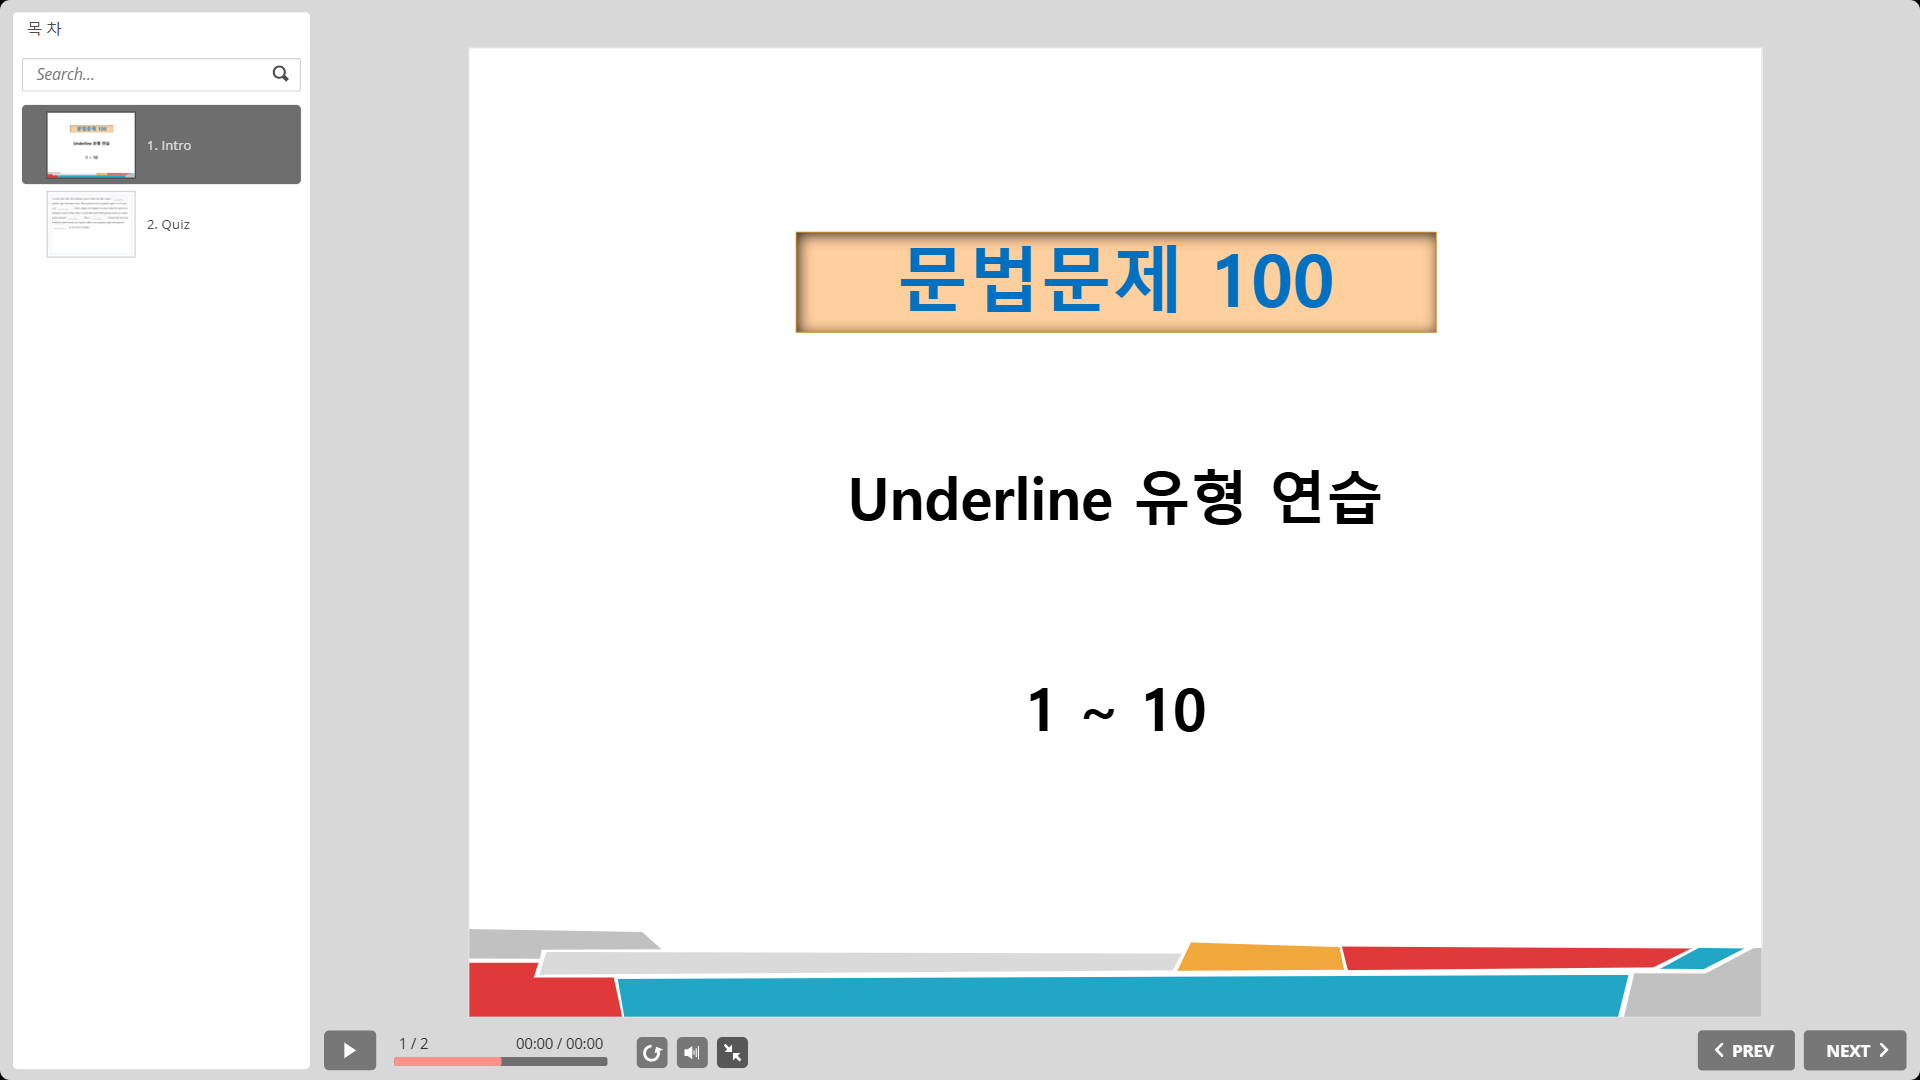Image resolution: width=1920 pixels, height=1080 pixels.
Task: Click the slide progress seek bar
Action: (x=500, y=1062)
